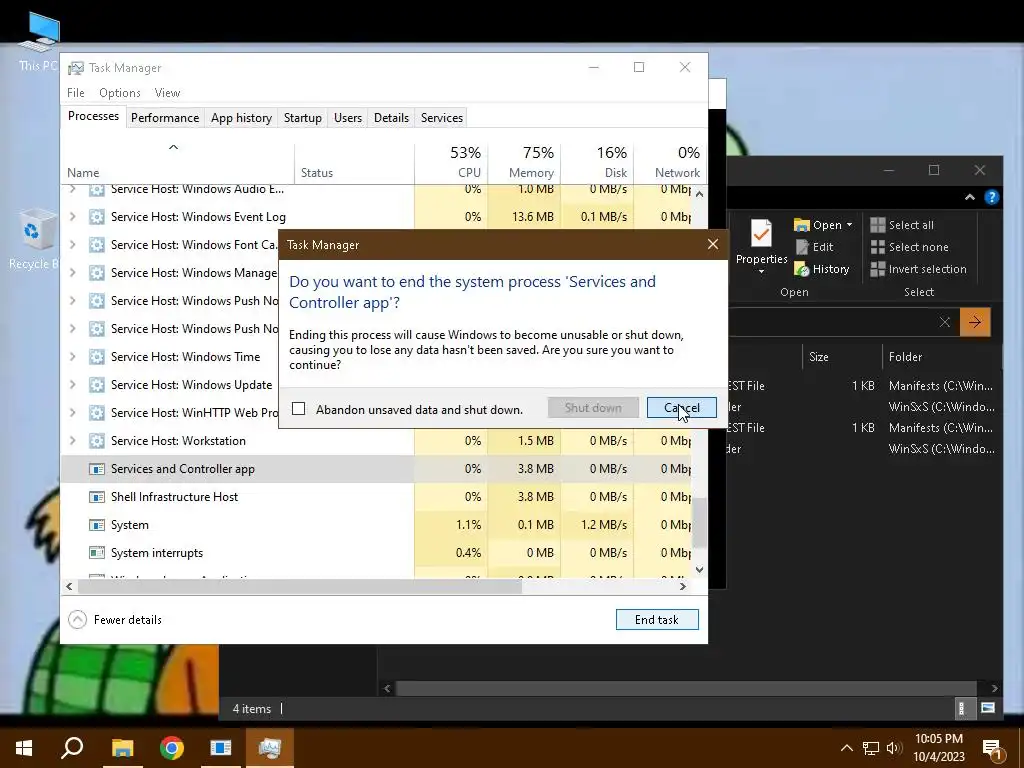Viewport: 1024px width, 768px height.
Task: Expand Service Host: Windows Audio row
Action: pyautogui.click(x=72, y=189)
